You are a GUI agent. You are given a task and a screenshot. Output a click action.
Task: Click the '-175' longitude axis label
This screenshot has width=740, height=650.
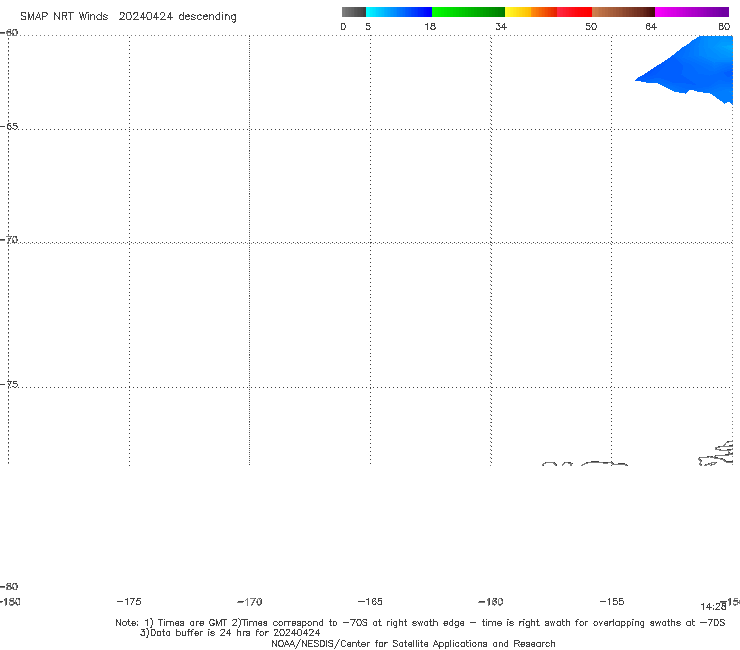click(x=129, y=601)
